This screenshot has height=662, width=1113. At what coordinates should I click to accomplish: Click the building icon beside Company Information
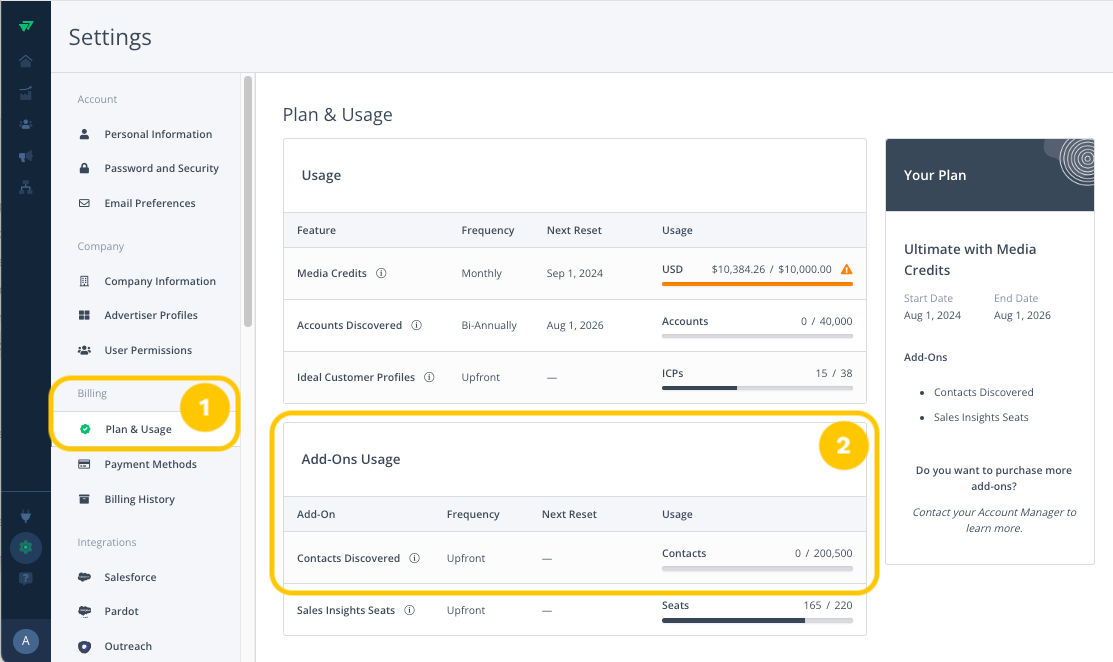click(84, 281)
